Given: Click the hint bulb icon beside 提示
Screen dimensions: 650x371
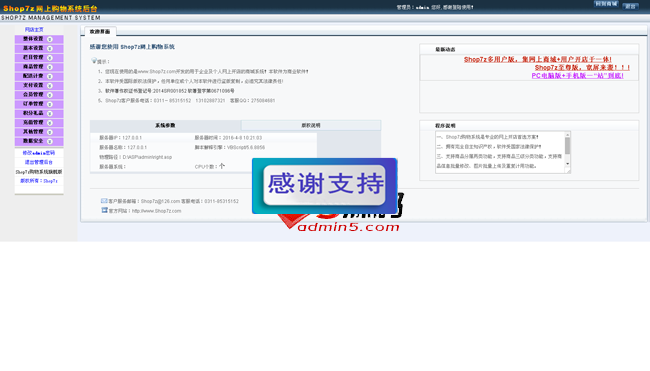Looking at the screenshot, I should [x=94, y=61].
